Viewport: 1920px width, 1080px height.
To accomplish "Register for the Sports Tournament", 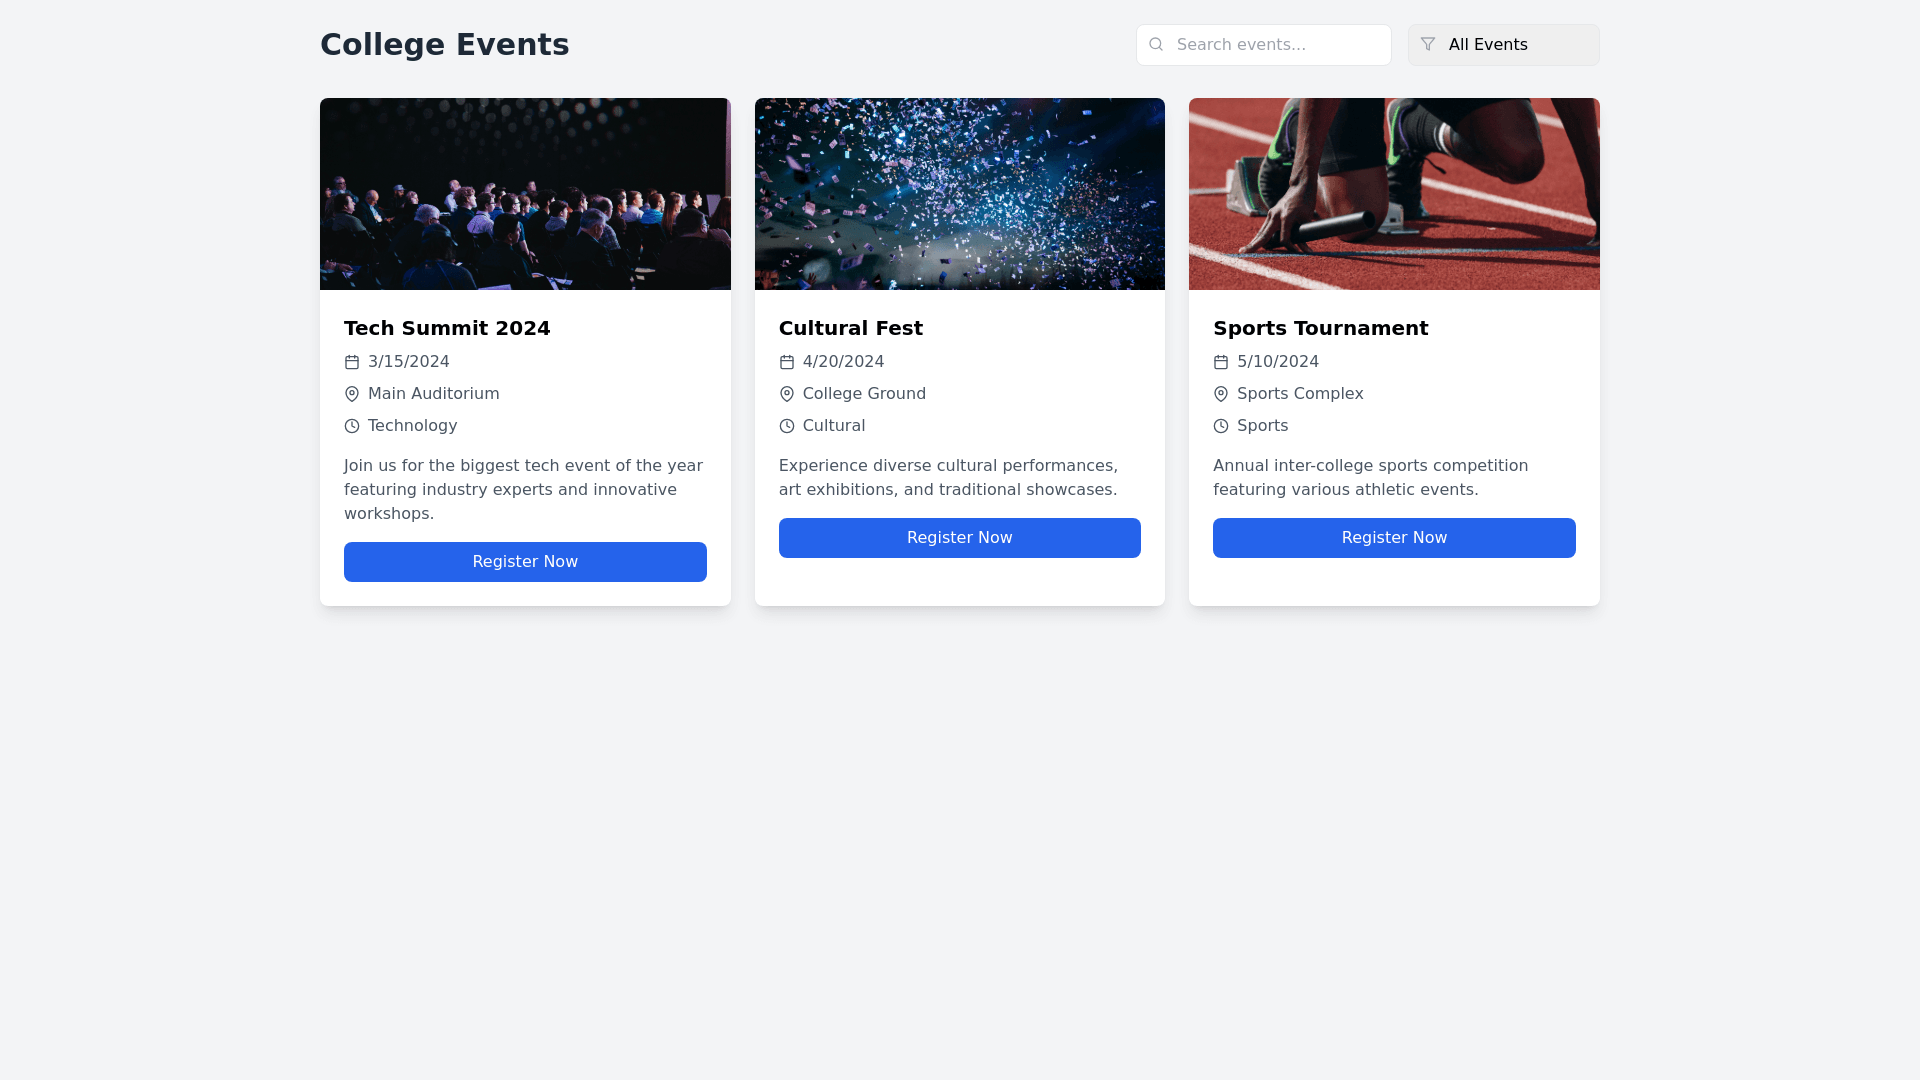I will pyautogui.click(x=1394, y=538).
